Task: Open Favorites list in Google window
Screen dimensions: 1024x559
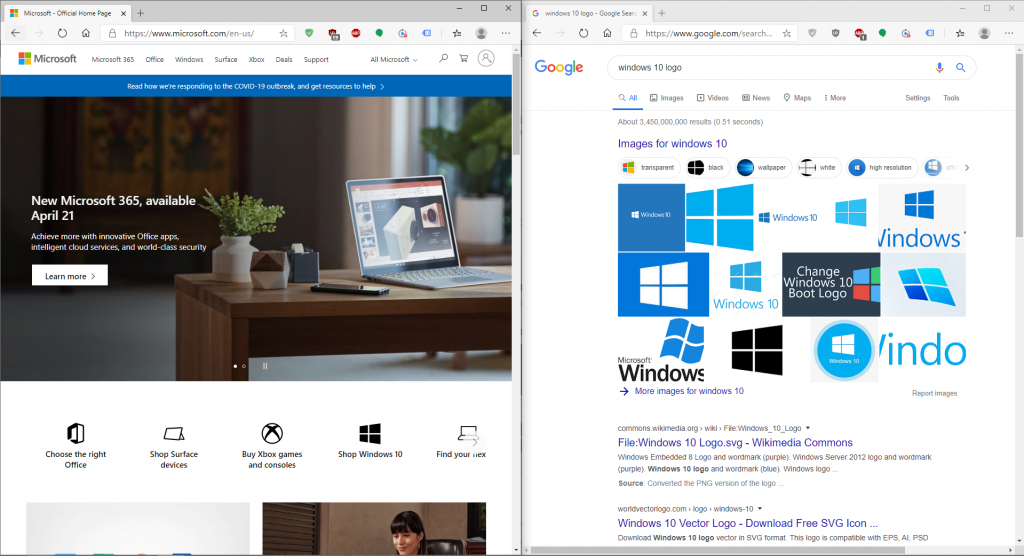Action: pos(960,33)
